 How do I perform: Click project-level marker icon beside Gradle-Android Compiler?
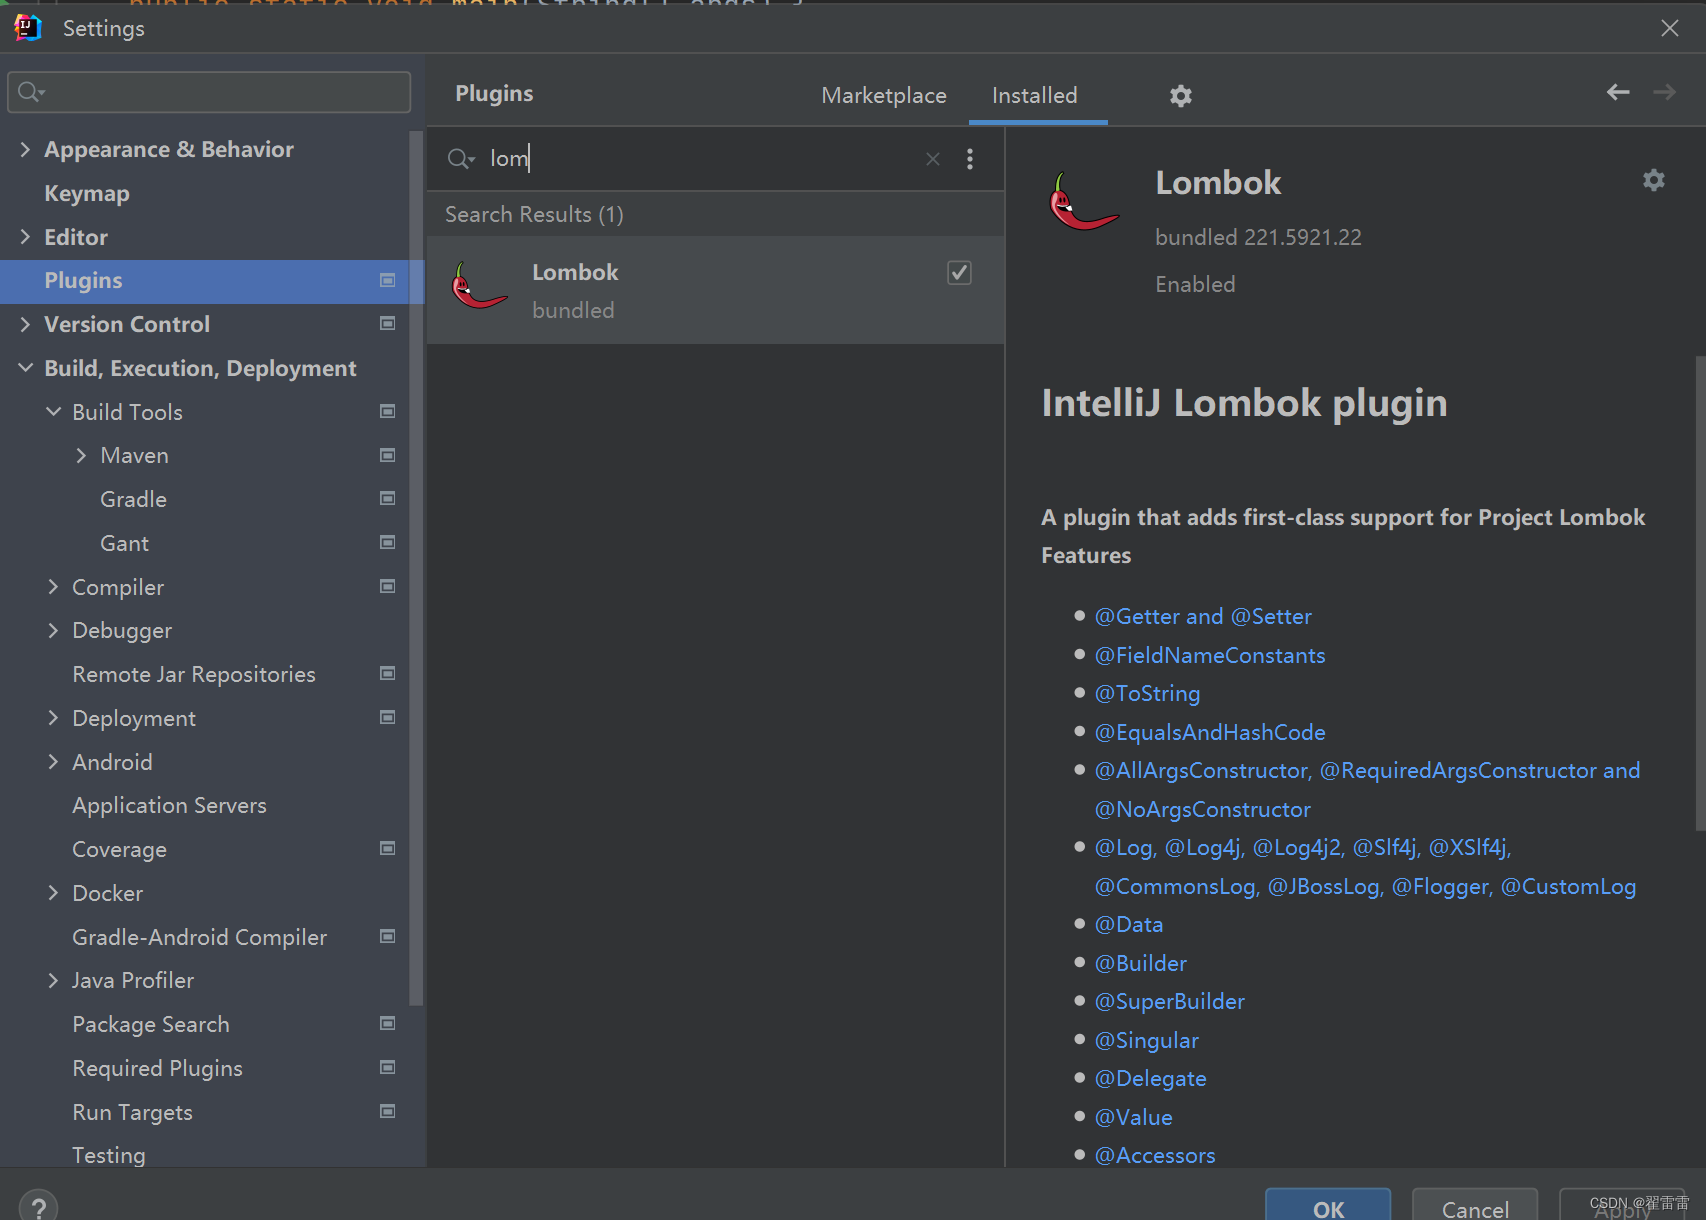click(x=388, y=936)
